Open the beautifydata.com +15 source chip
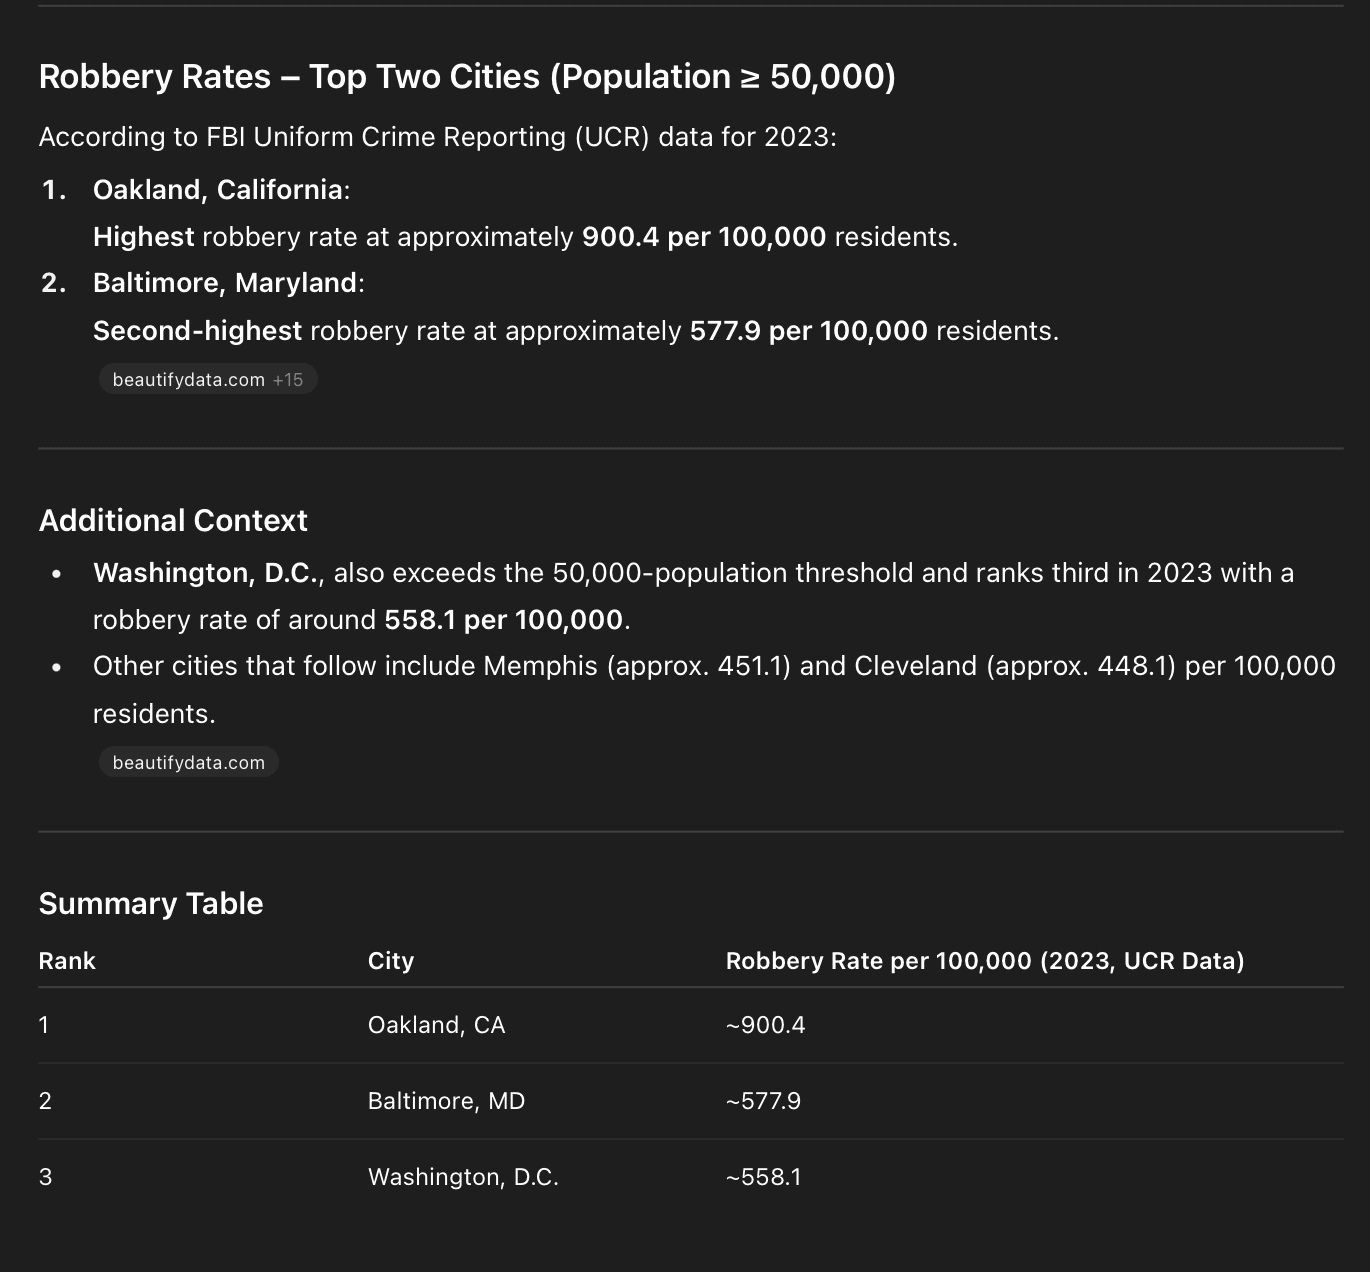Image resolution: width=1370 pixels, height=1272 pixels. (207, 380)
